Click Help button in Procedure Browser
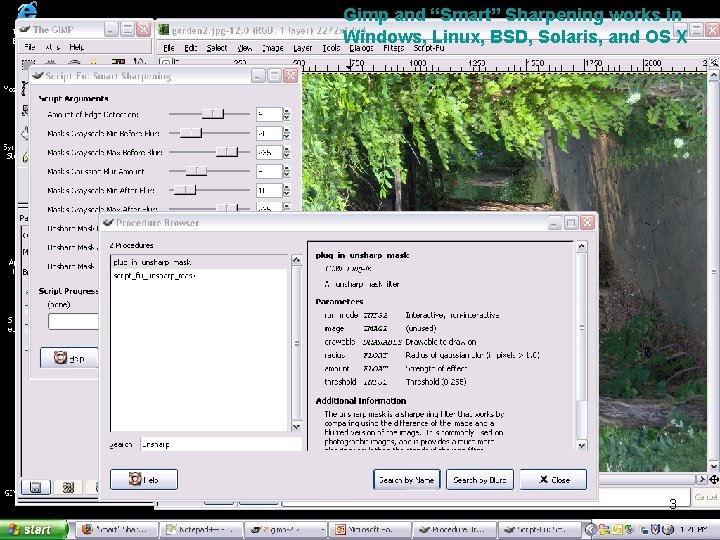This screenshot has height=540, width=720. click(144, 479)
